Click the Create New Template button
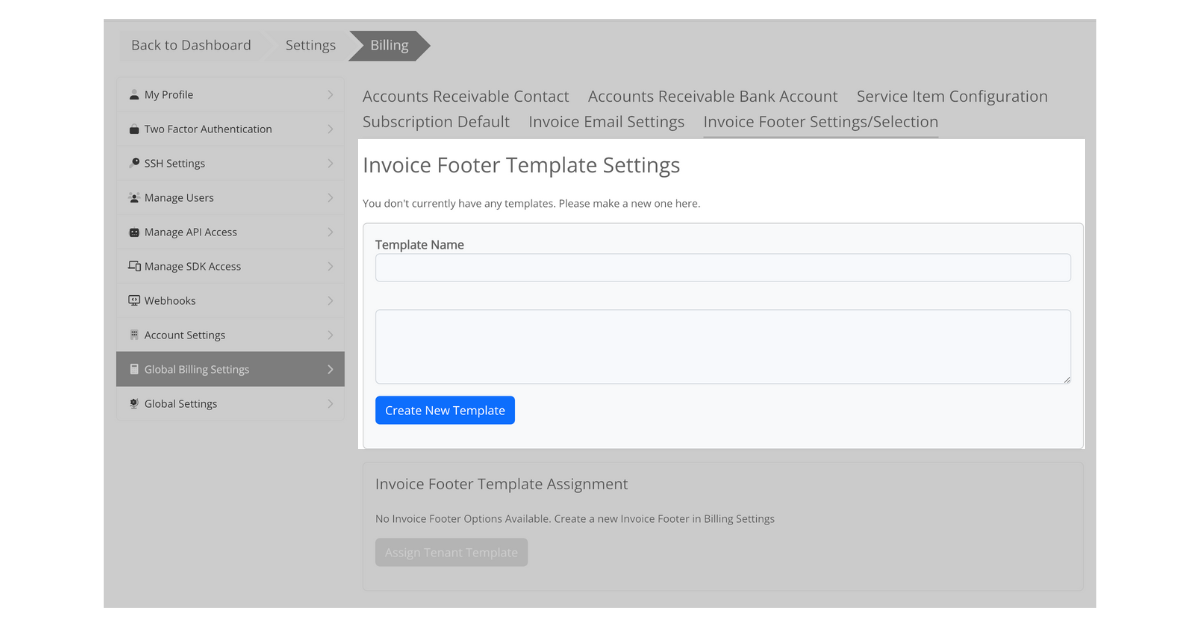The image size is (1200, 627). 445,410
